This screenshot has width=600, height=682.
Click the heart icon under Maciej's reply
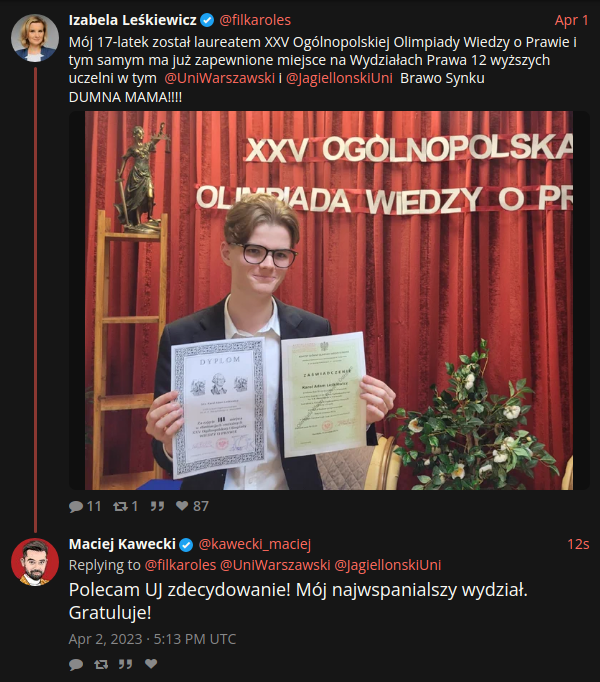tap(151, 664)
